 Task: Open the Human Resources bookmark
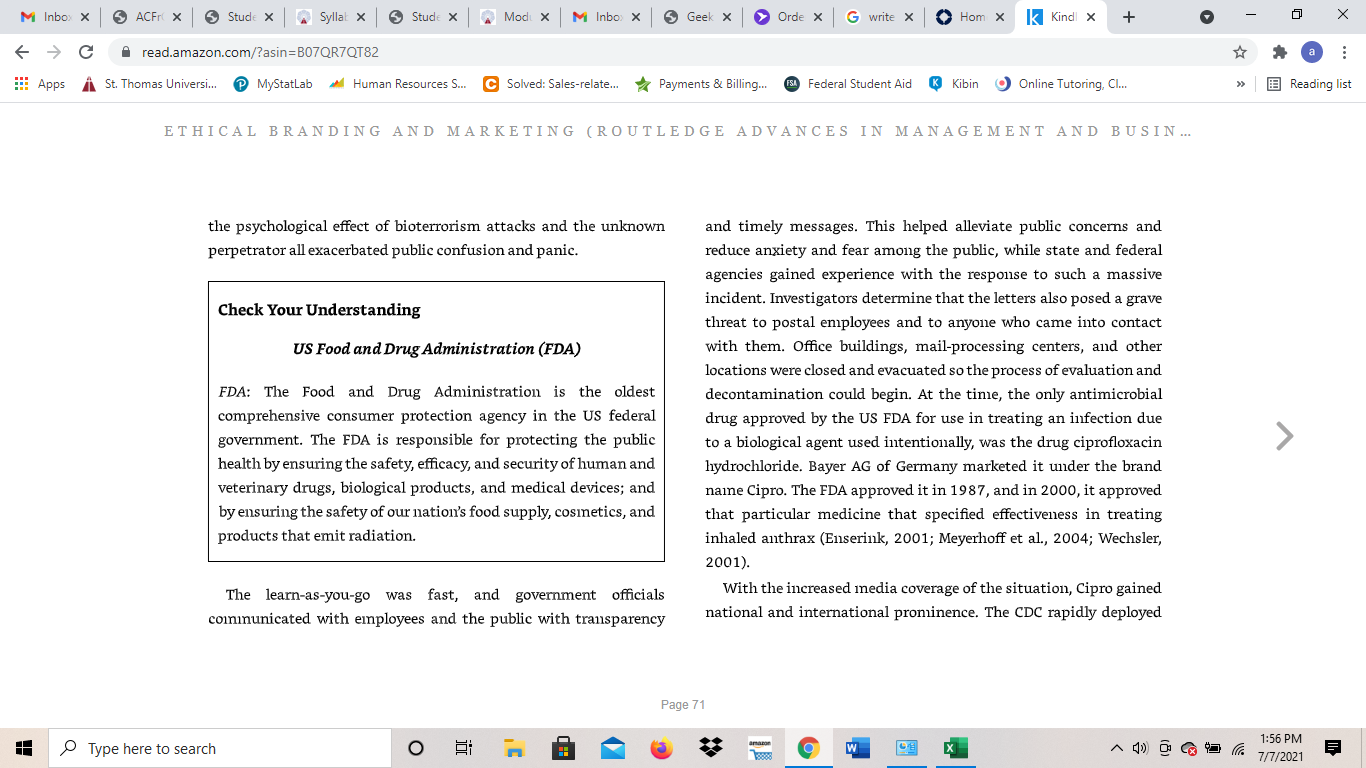point(398,84)
